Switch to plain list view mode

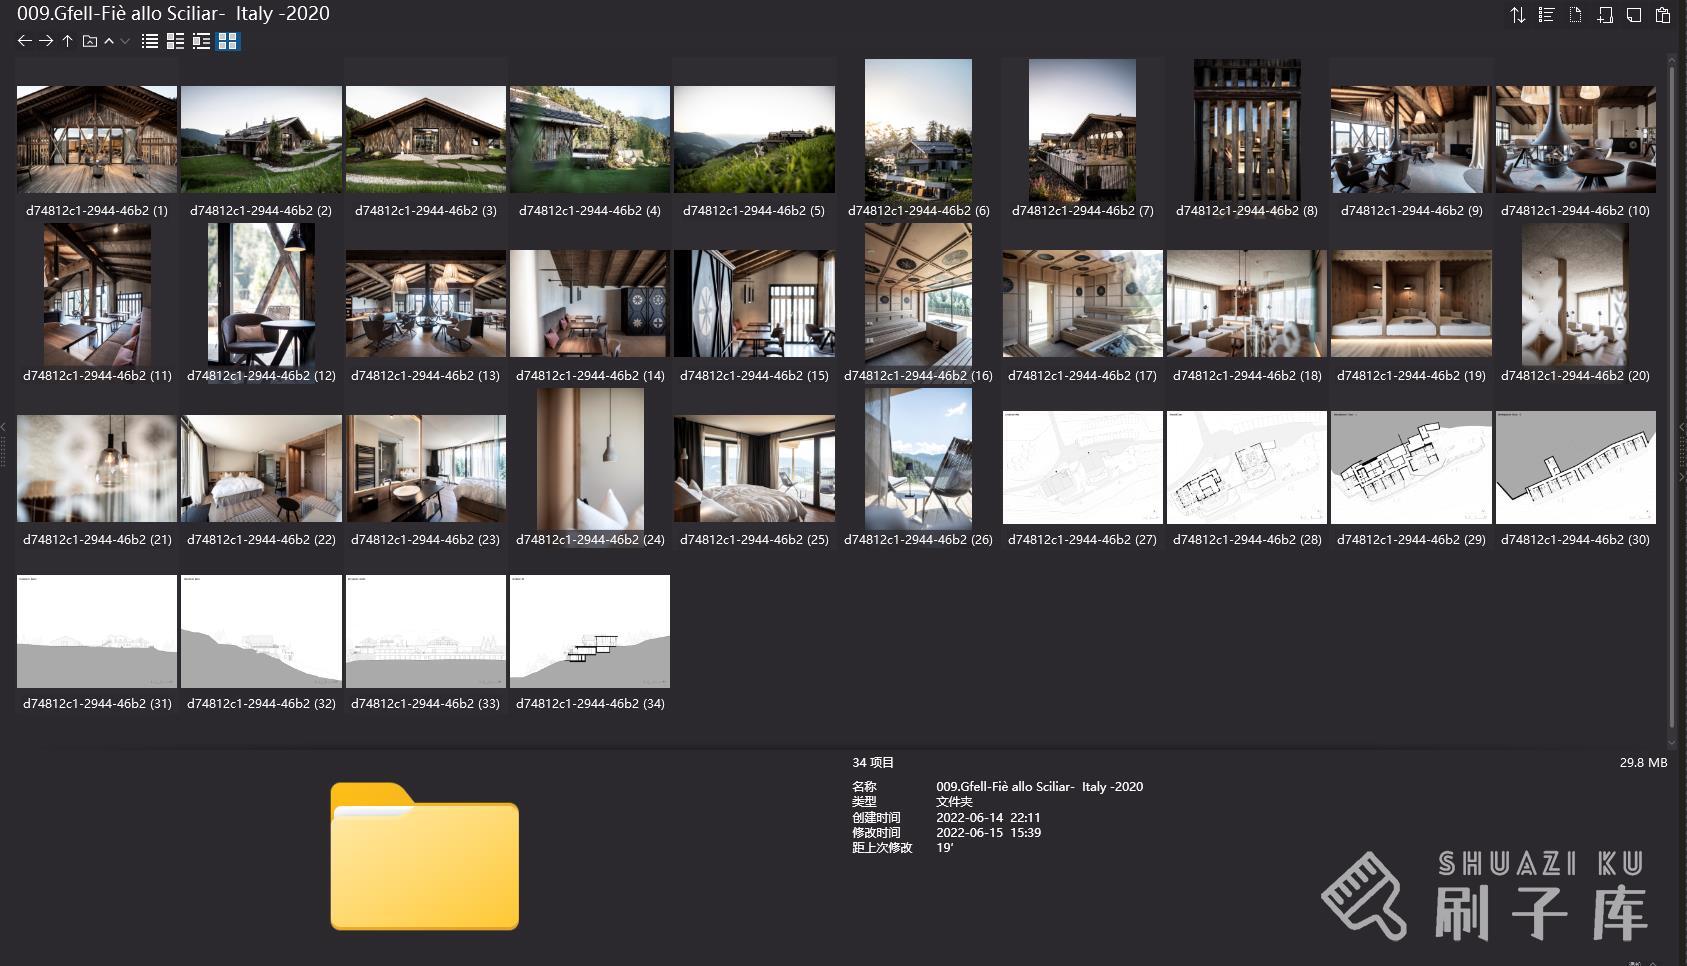(150, 41)
